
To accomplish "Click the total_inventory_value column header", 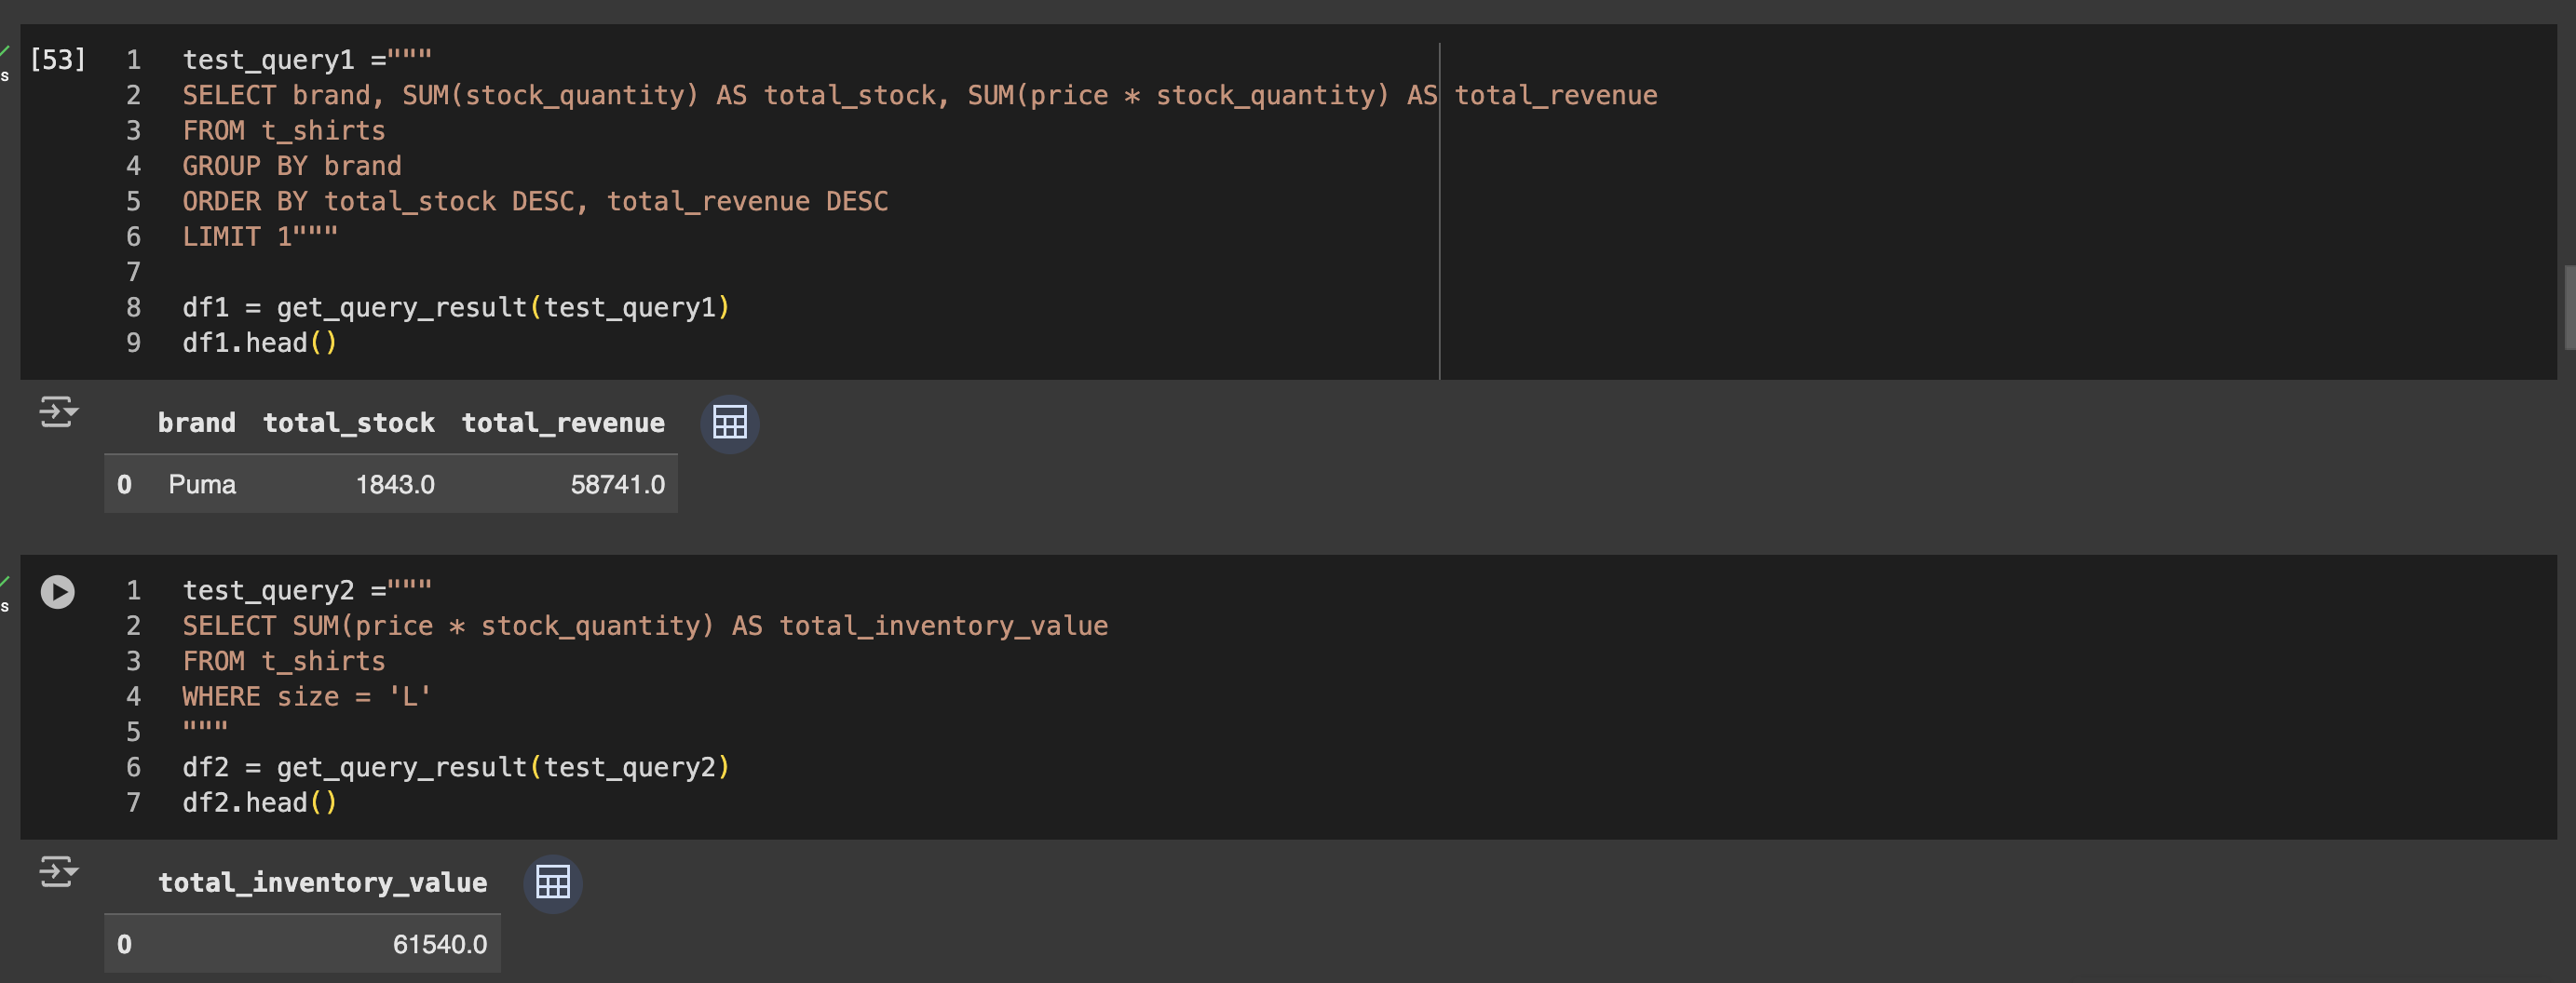I will point(322,882).
